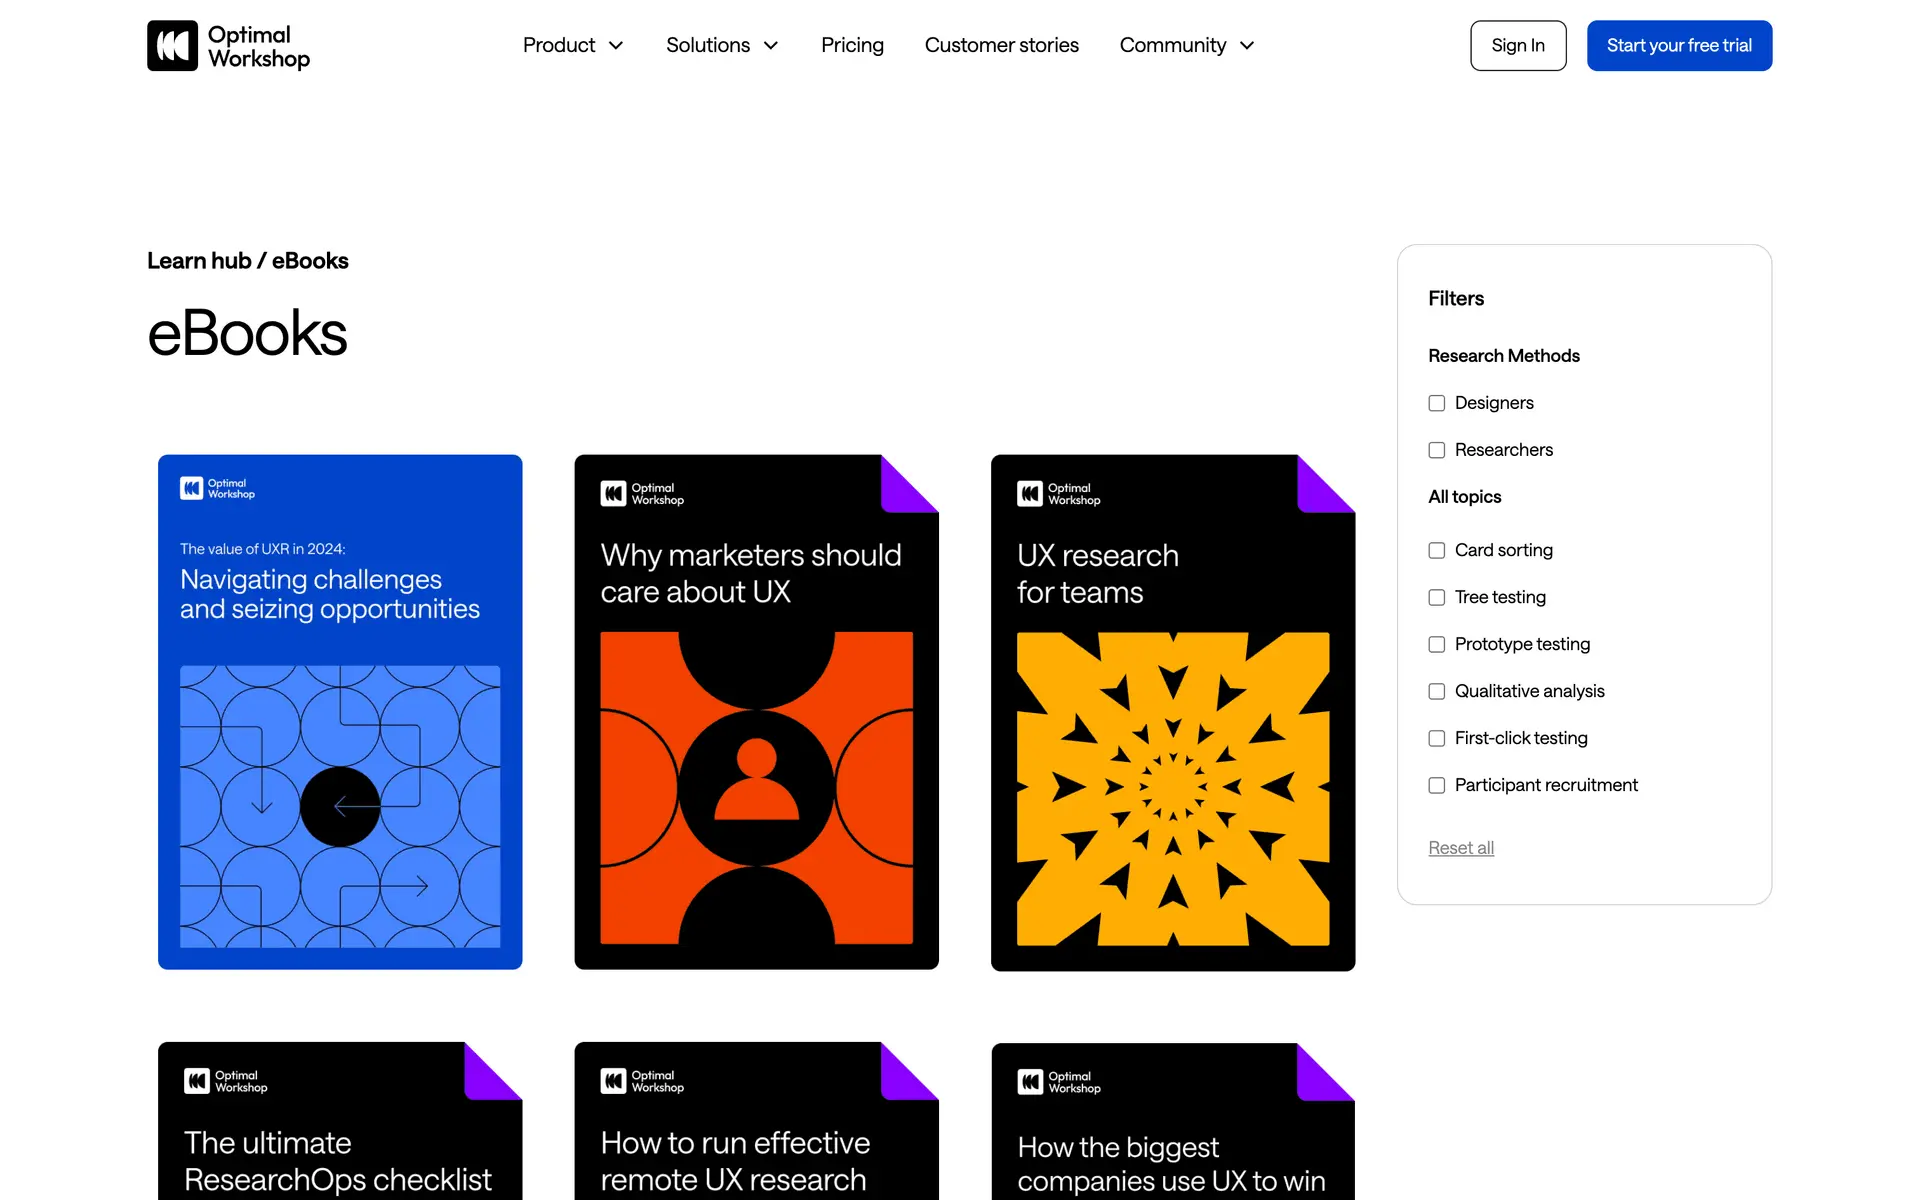This screenshot has height=1200, width=1920.
Task: Go to the Pricing page
Action: pos(852,45)
